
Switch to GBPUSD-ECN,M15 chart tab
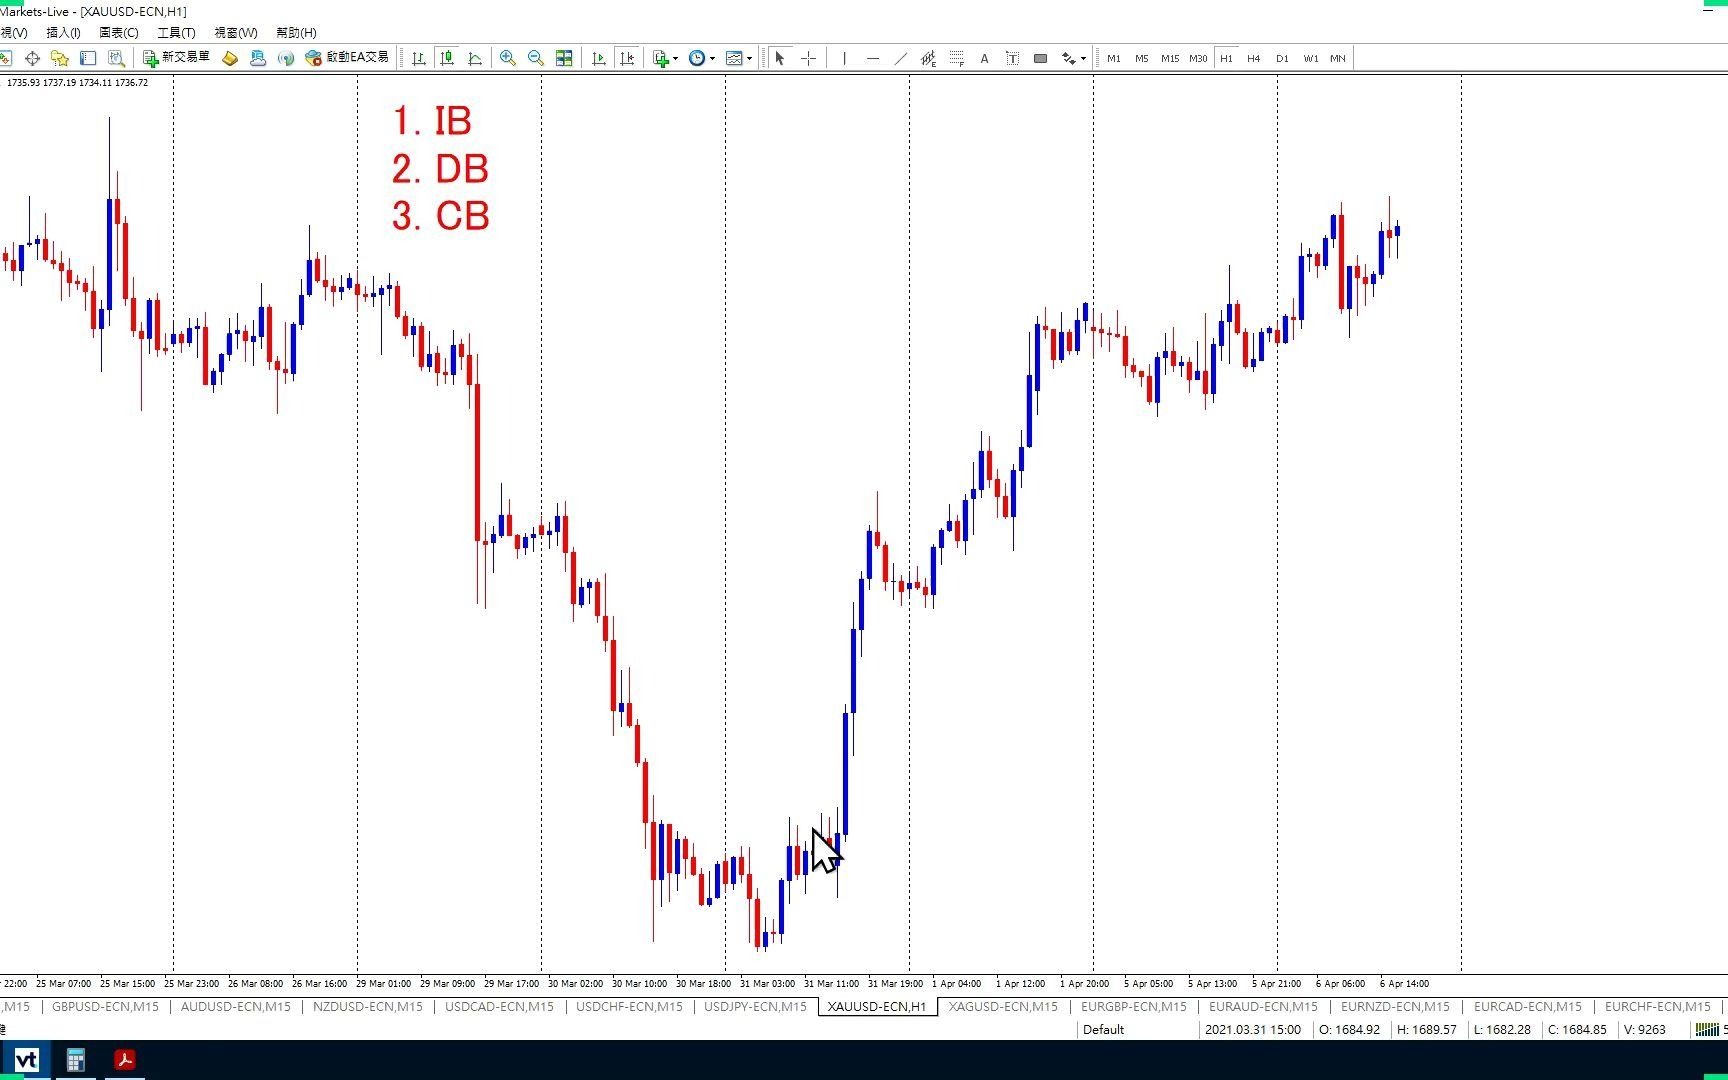point(105,1007)
